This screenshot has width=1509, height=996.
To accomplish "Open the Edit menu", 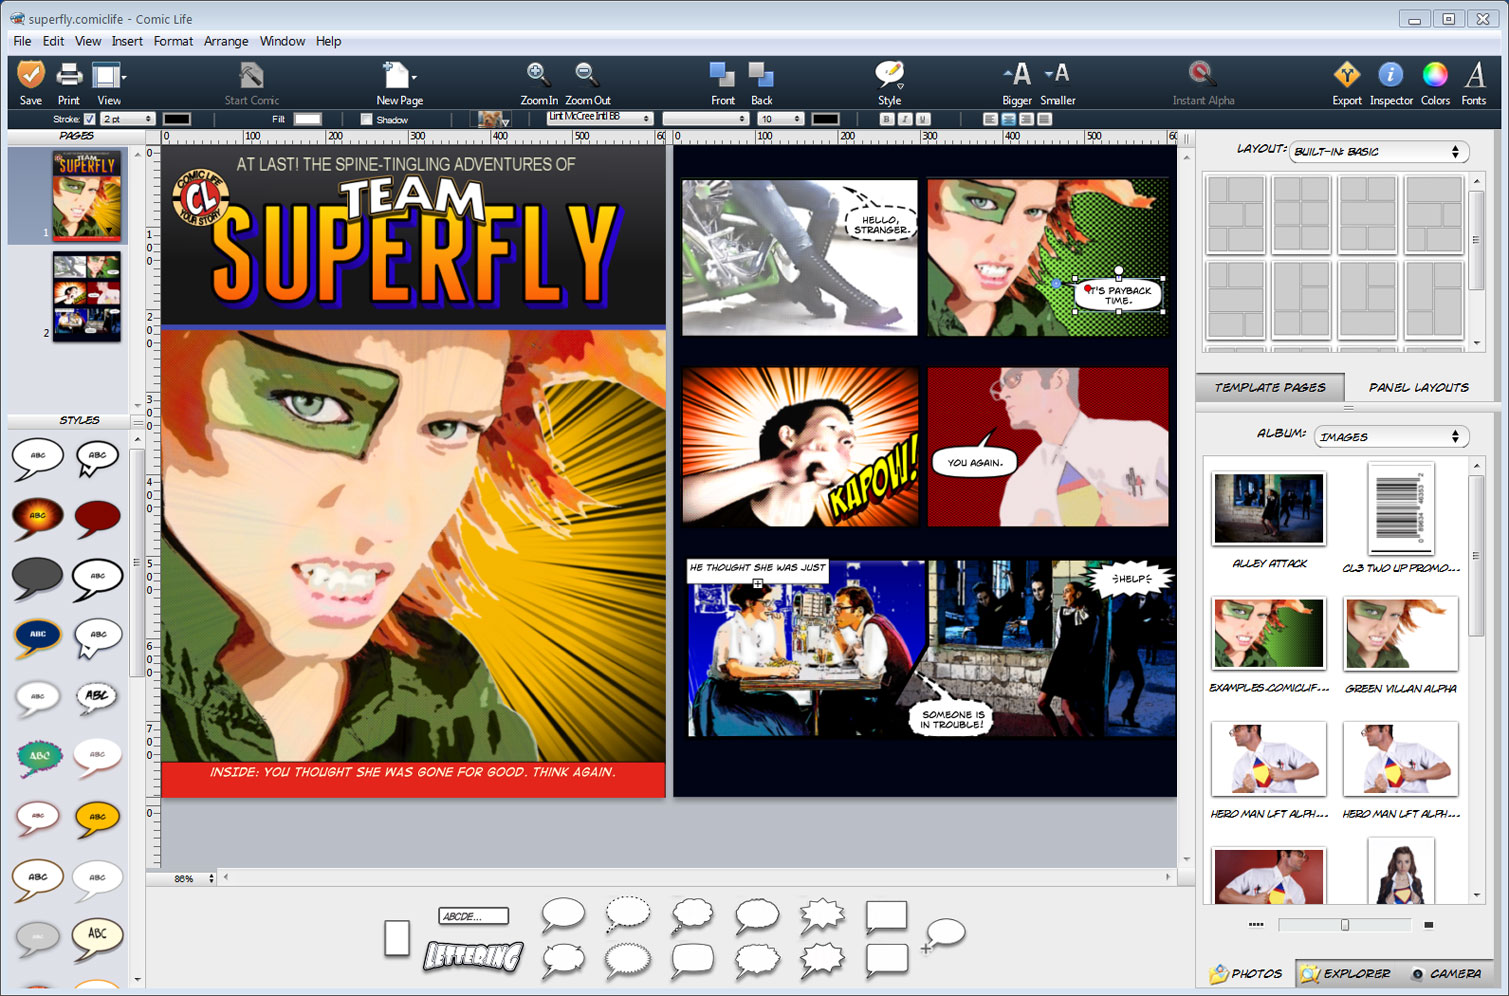I will (53, 41).
